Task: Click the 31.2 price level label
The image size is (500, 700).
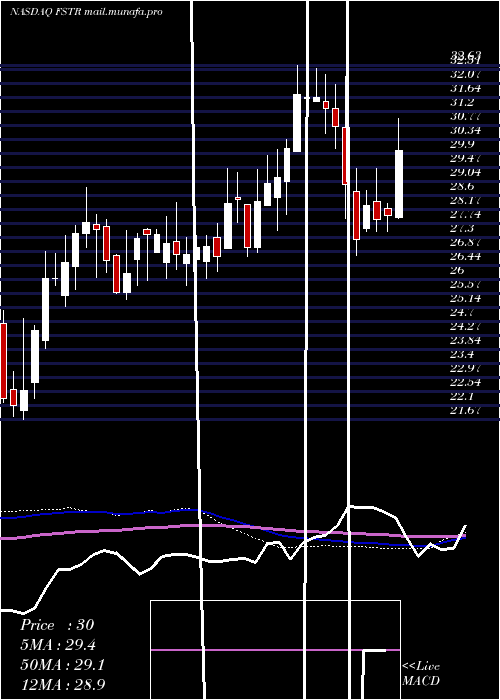Action: pyautogui.click(x=462, y=102)
